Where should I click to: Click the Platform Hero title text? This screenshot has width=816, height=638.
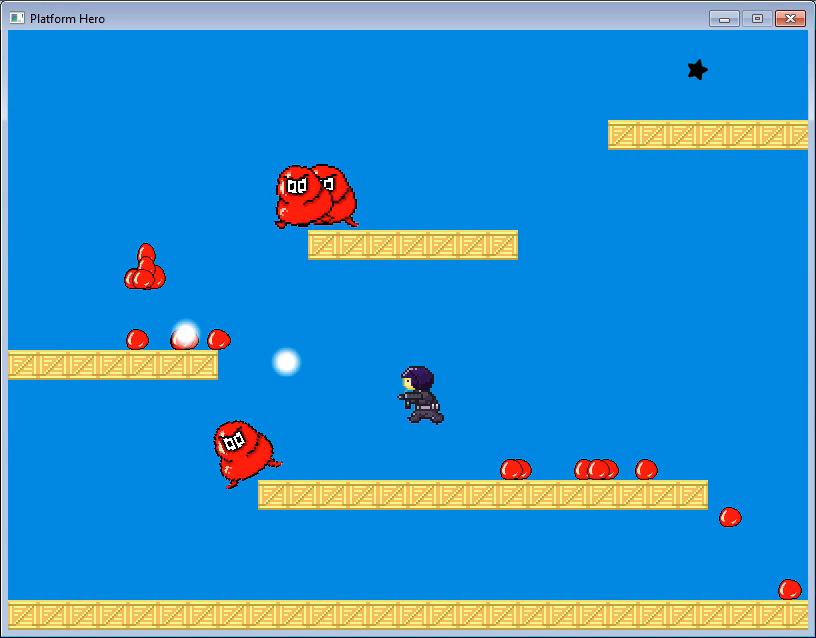(x=67, y=19)
